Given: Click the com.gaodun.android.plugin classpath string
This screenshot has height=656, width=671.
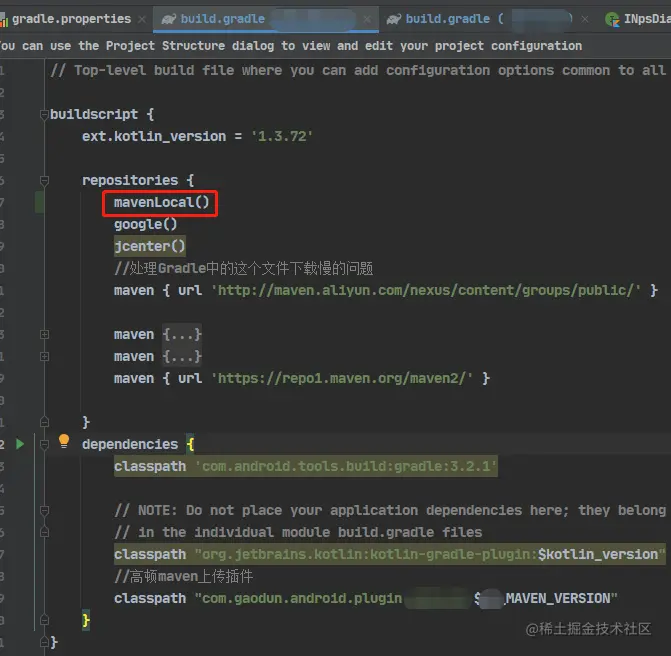Looking at the screenshot, I should click(x=406, y=598).
